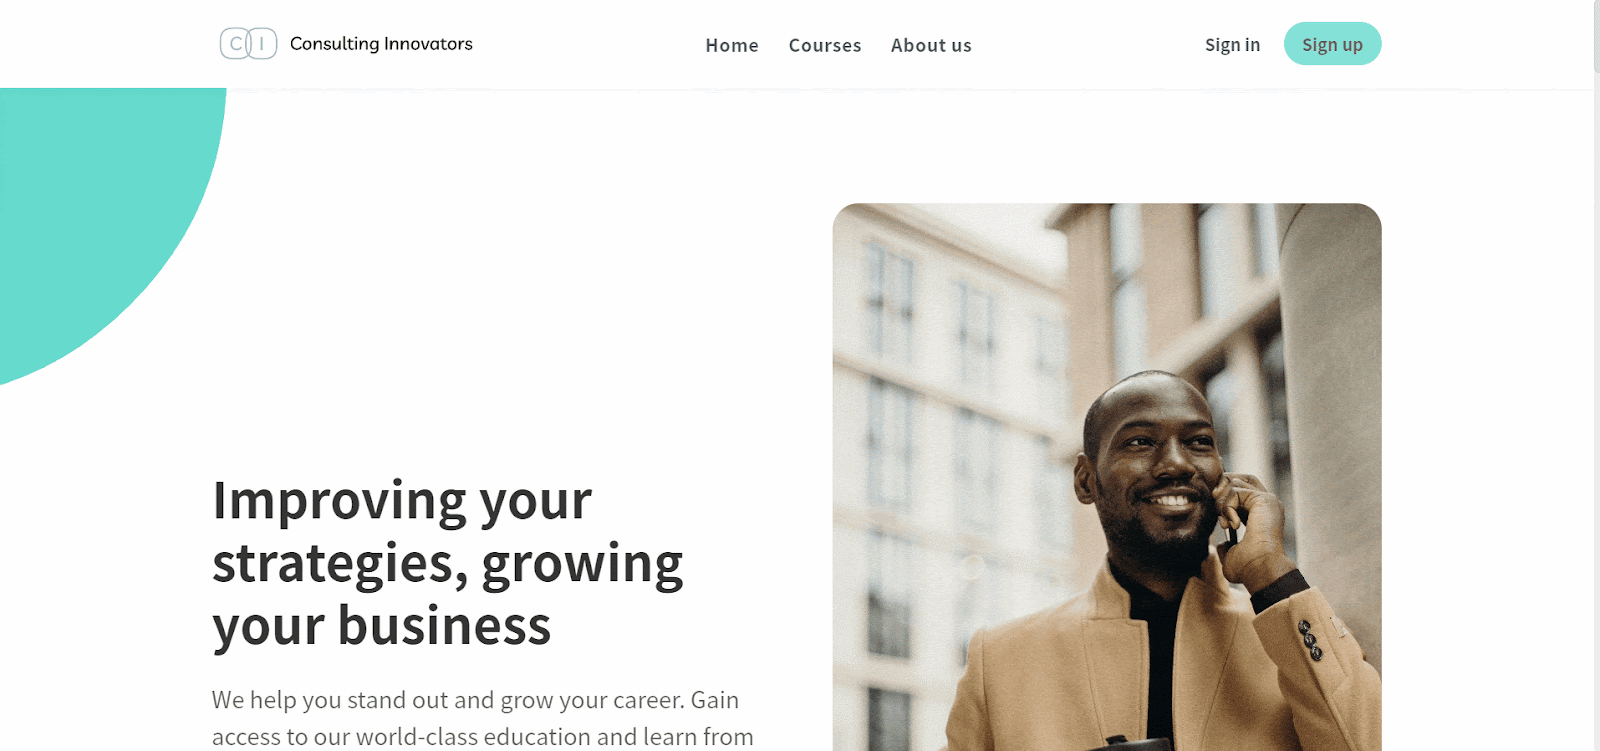The image size is (1600, 751).
Task: Select the teal Sign up button
Action: pyautogui.click(x=1332, y=44)
